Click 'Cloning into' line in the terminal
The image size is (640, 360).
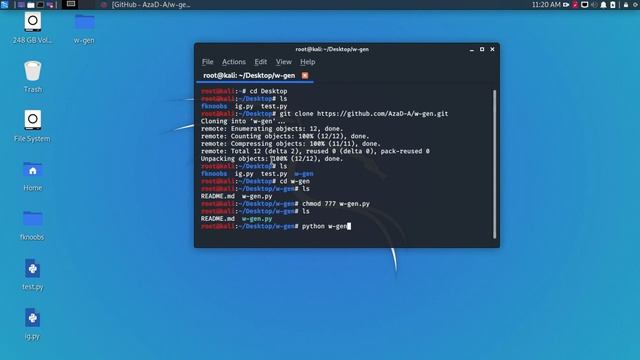(243, 121)
